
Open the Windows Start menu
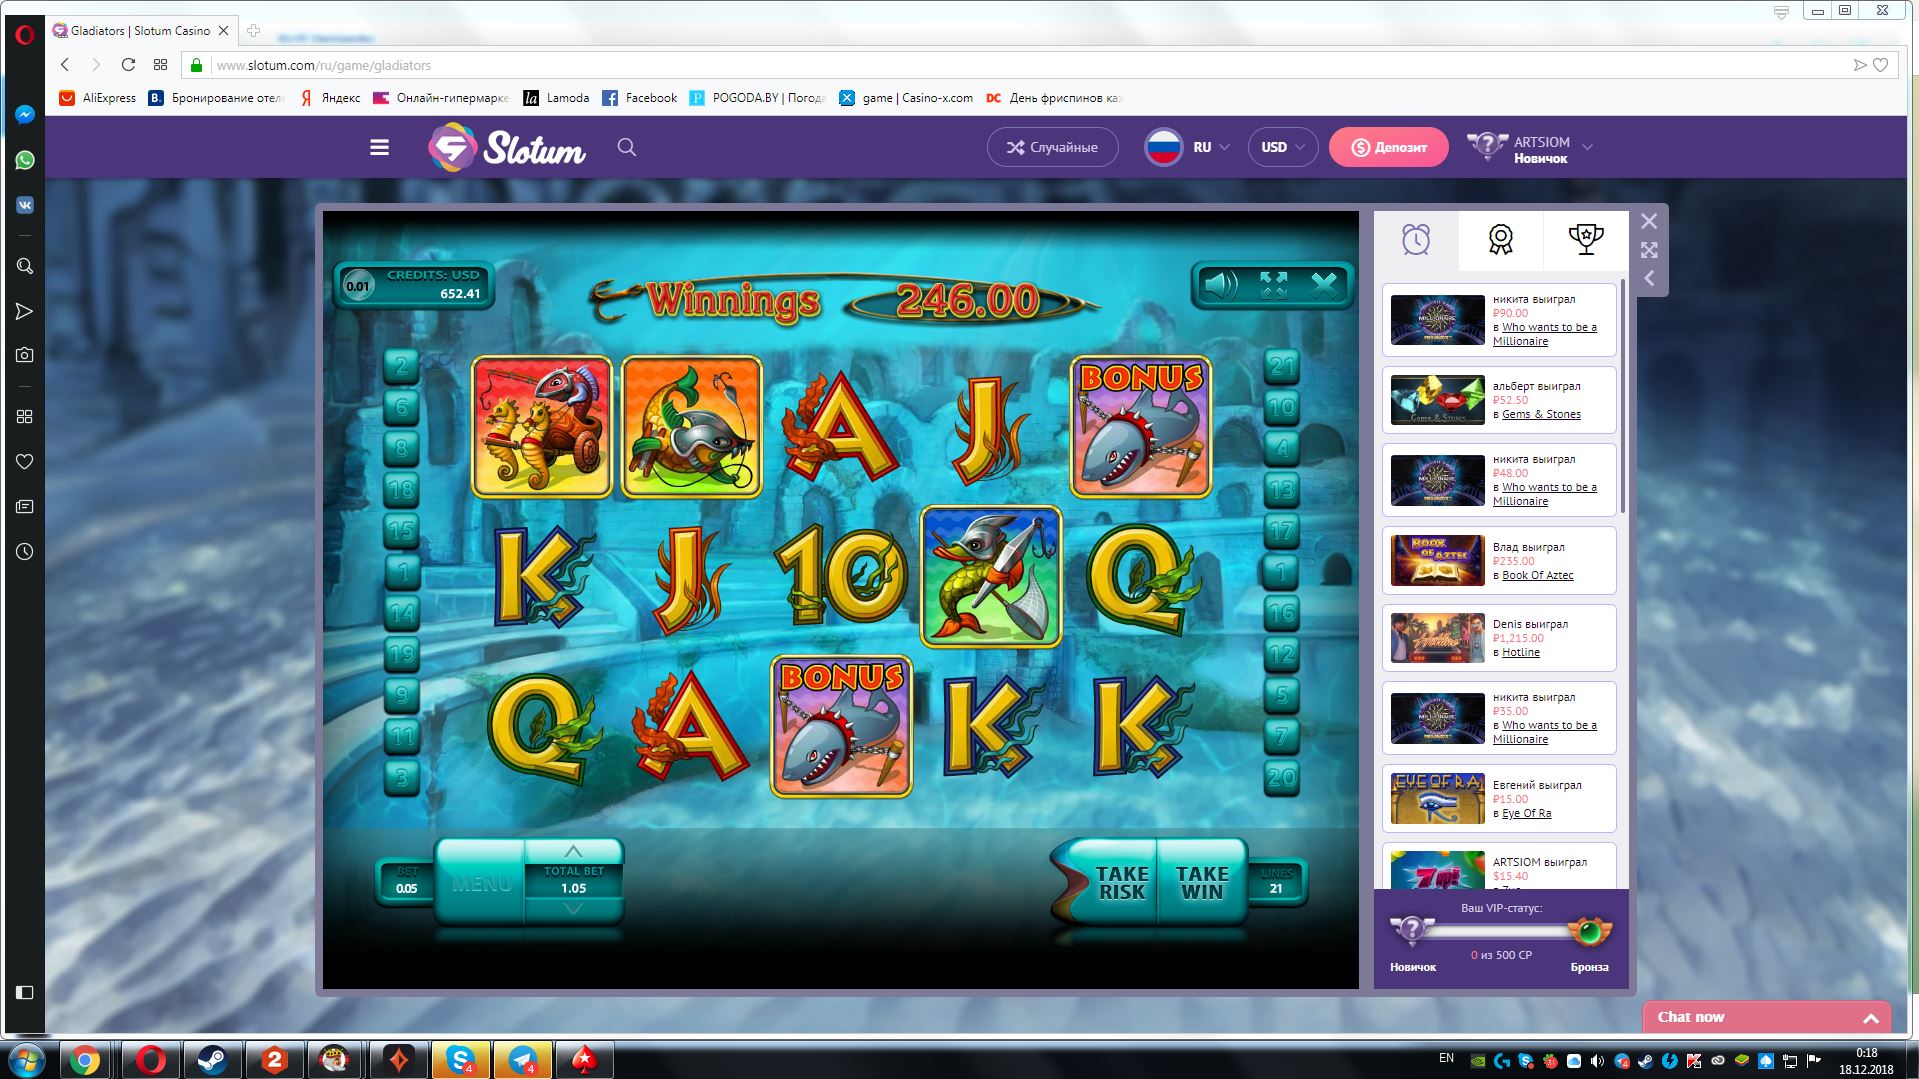tap(26, 1059)
